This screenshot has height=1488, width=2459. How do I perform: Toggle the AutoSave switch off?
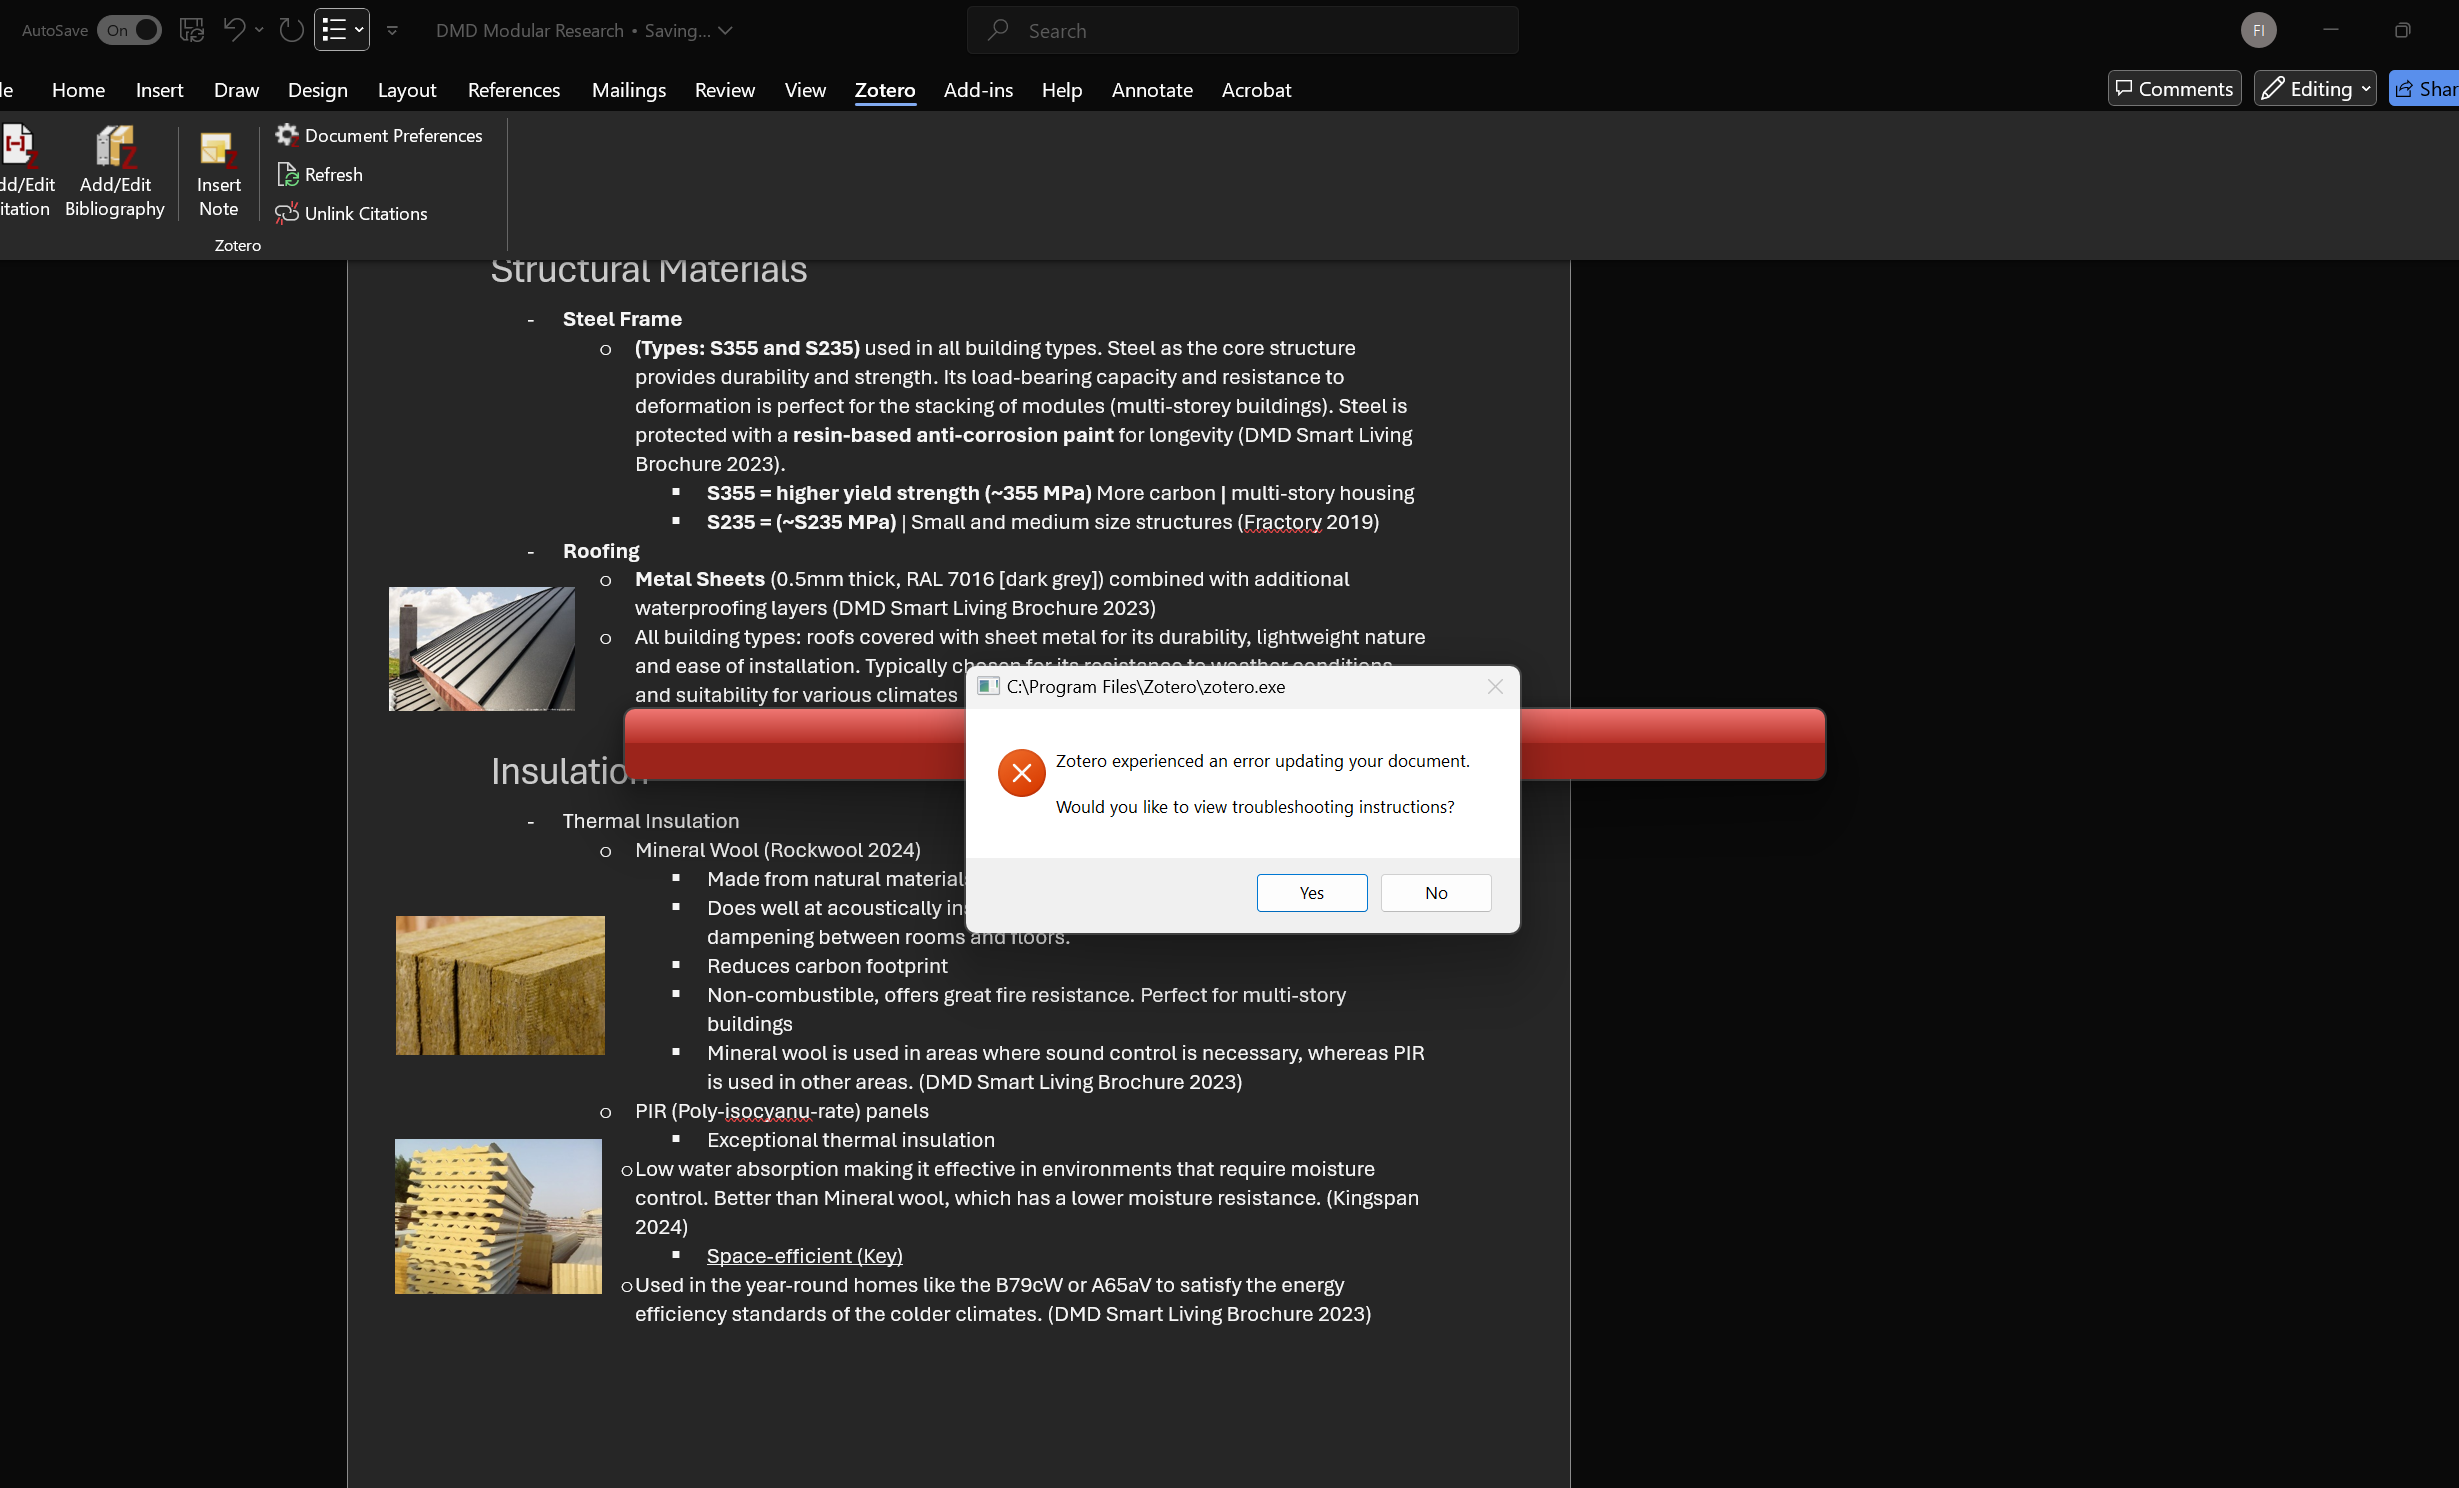(129, 30)
